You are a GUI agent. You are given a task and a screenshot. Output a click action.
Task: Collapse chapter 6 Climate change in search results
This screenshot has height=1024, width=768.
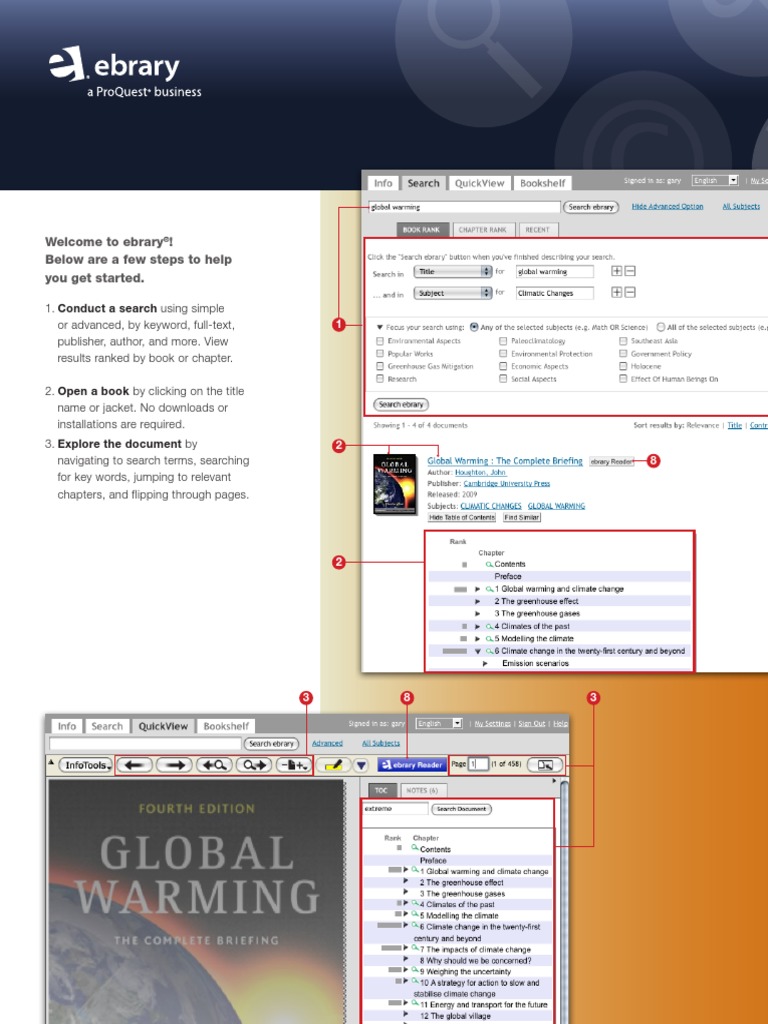pyautogui.click(x=477, y=651)
